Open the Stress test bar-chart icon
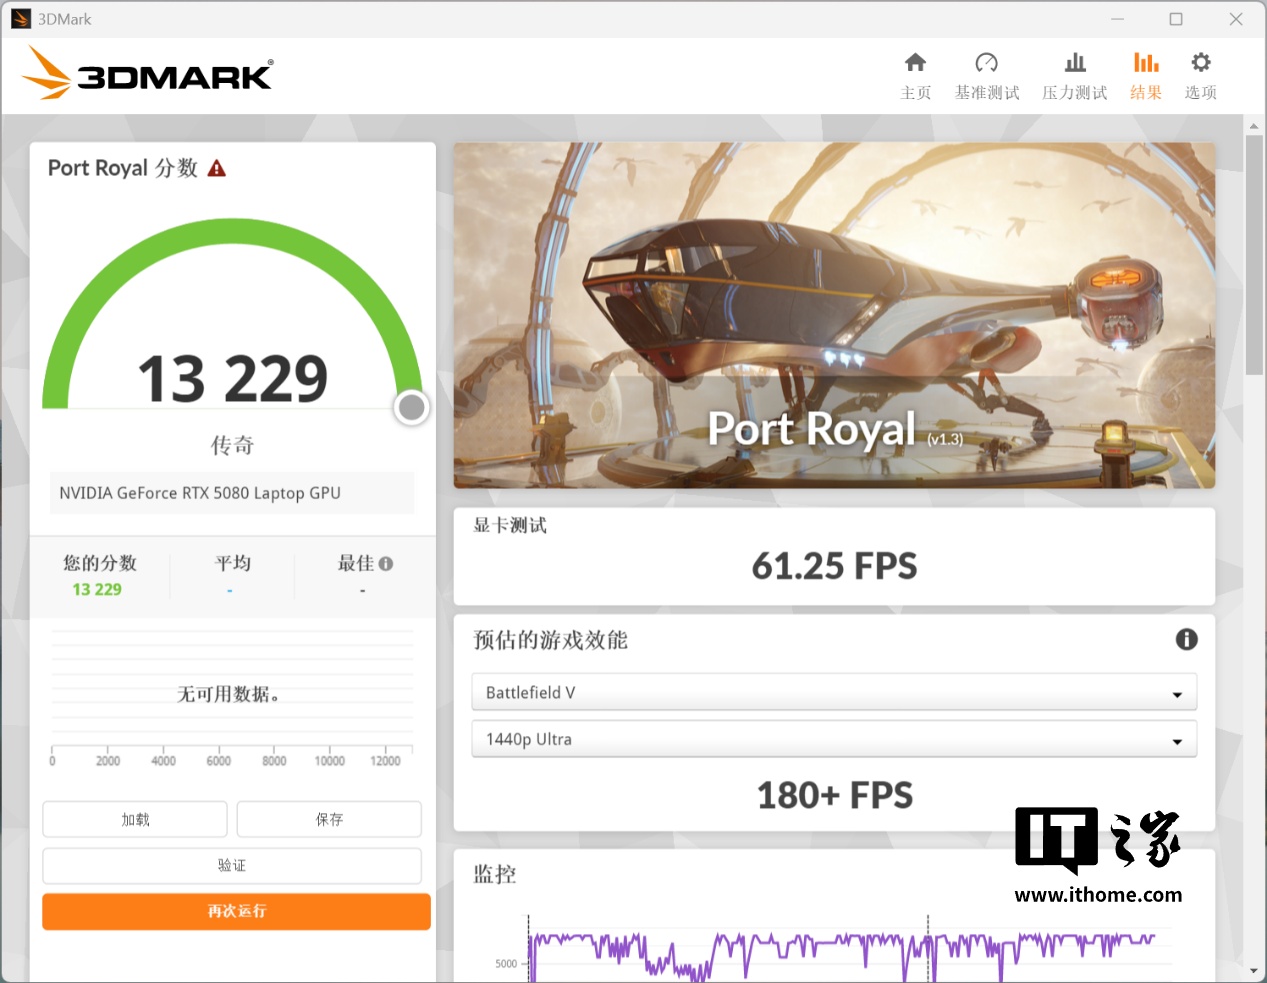Image resolution: width=1267 pixels, height=983 pixels. point(1075,64)
